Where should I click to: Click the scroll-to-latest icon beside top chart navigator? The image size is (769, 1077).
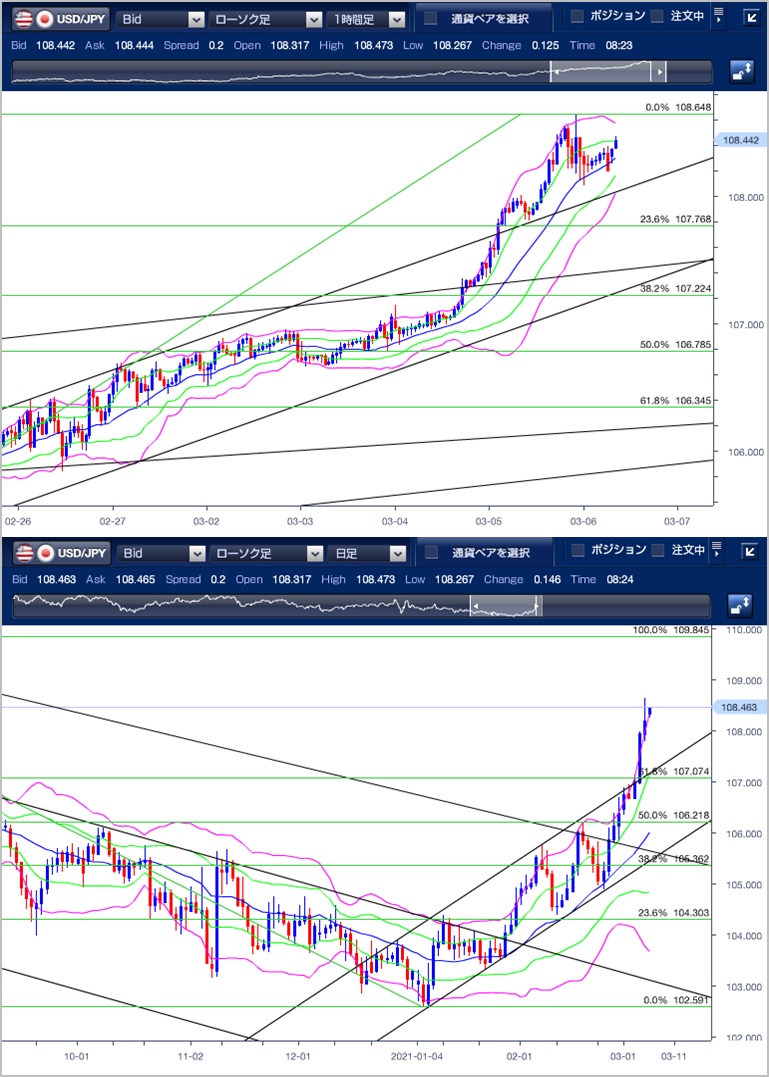click(x=741, y=71)
